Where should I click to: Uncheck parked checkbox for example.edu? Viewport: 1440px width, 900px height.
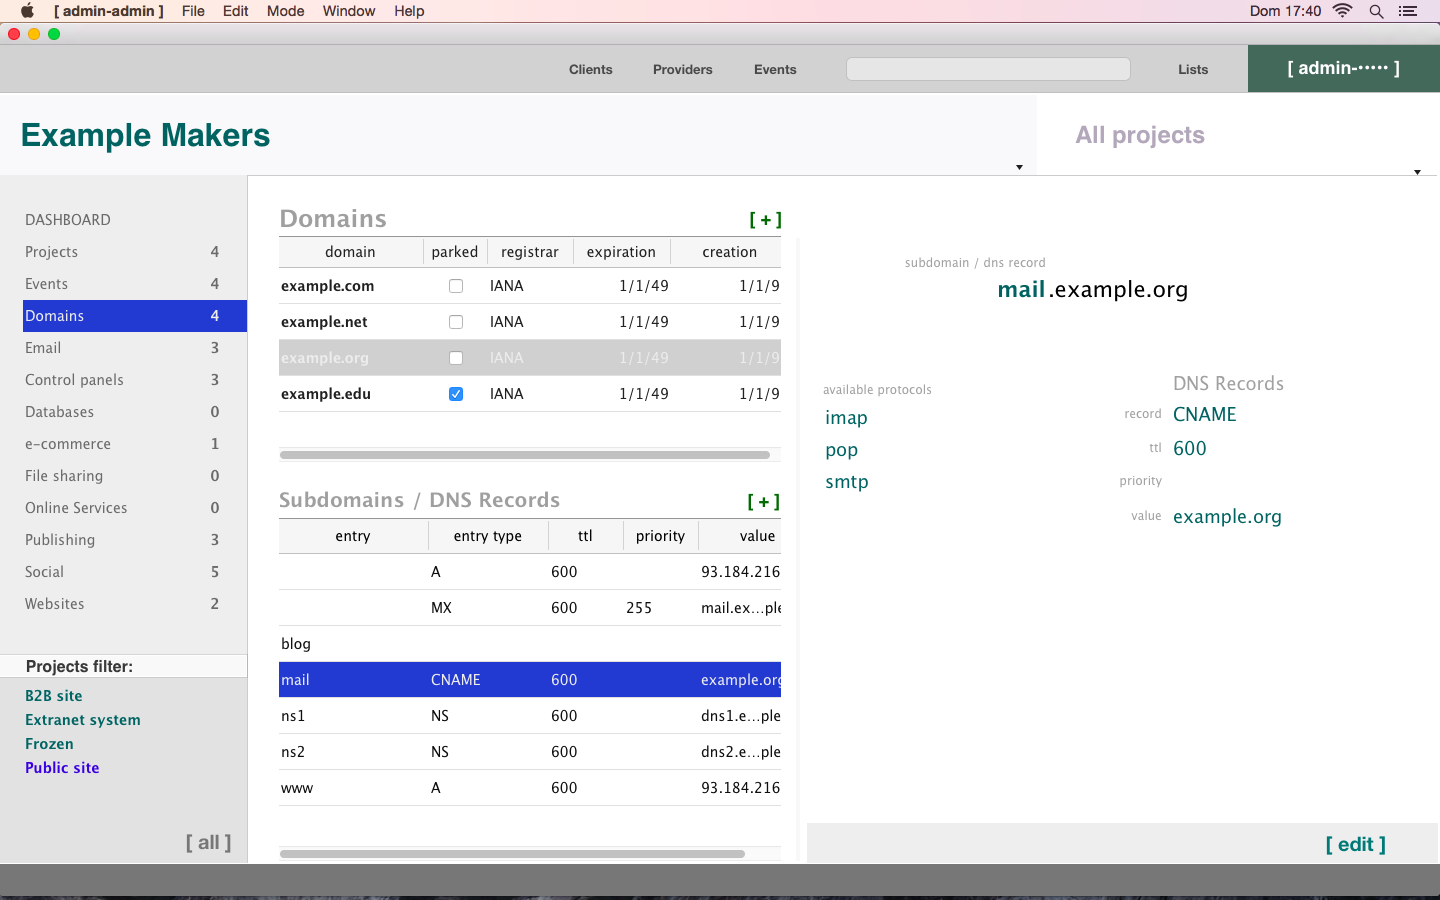[456, 394]
